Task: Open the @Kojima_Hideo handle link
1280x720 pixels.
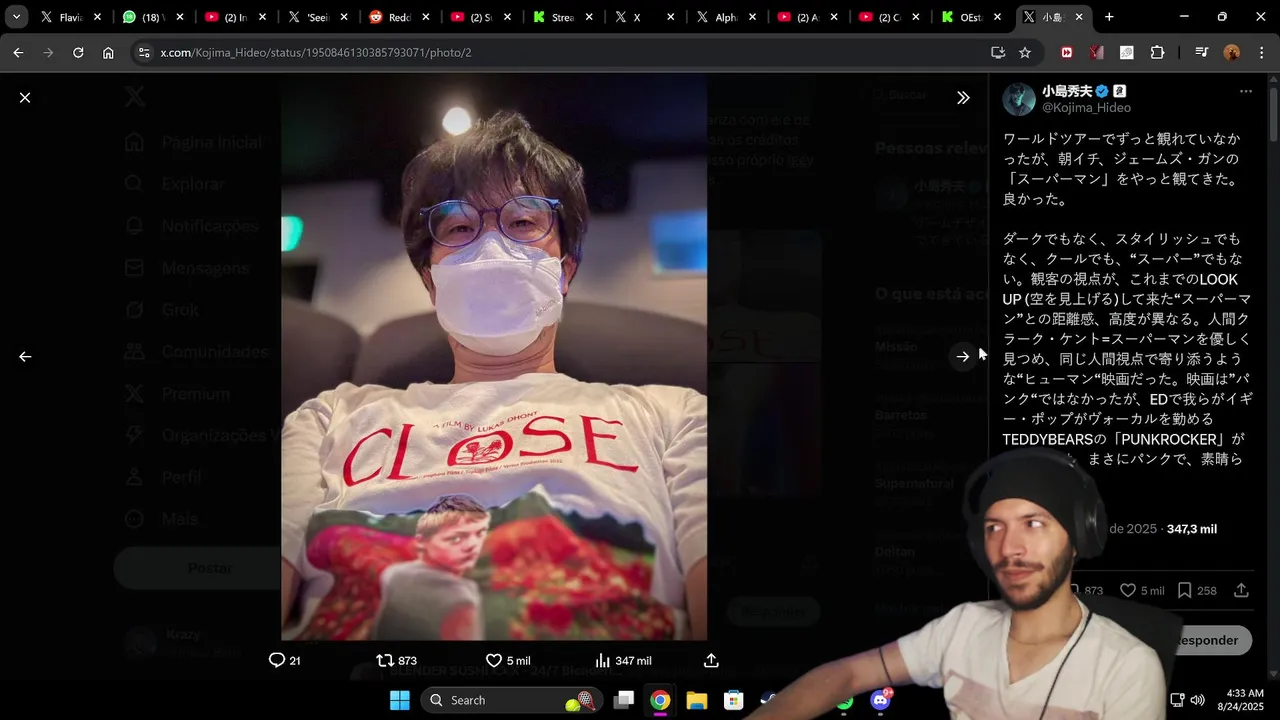Action: [1086, 108]
